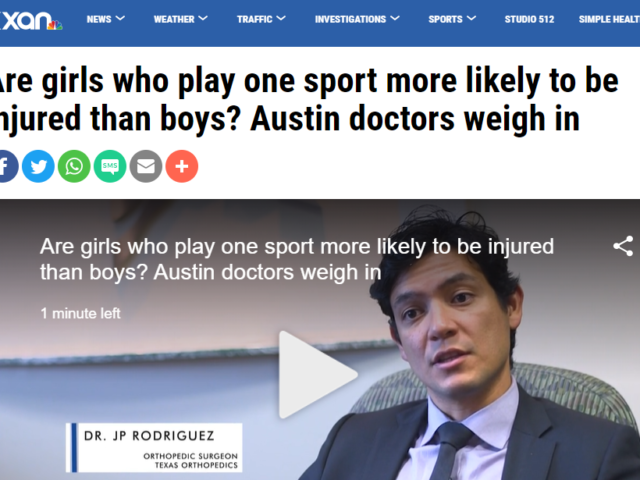This screenshot has height=480, width=640.
Task: Expand the Traffic dropdown chevron
Action: pyautogui.click(x=281, y=18)
